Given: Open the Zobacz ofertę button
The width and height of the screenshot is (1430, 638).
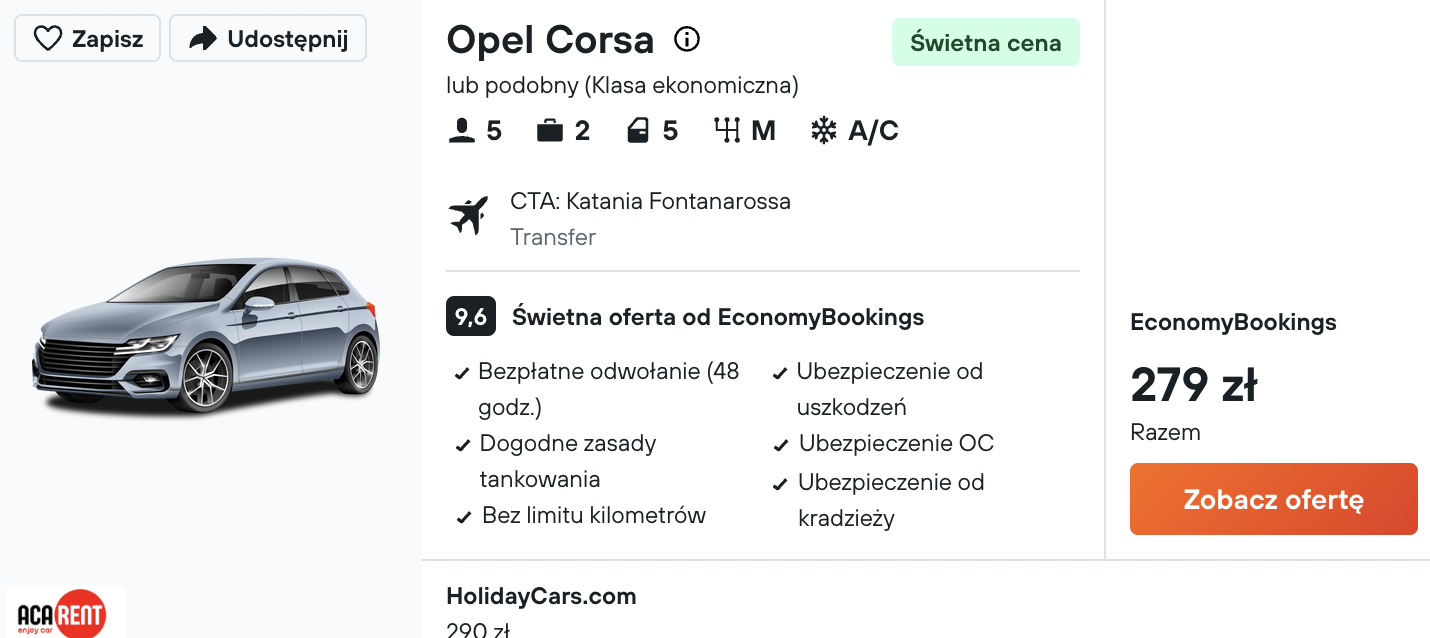Looking at the screenshot, I should (x=1274, y=499).
